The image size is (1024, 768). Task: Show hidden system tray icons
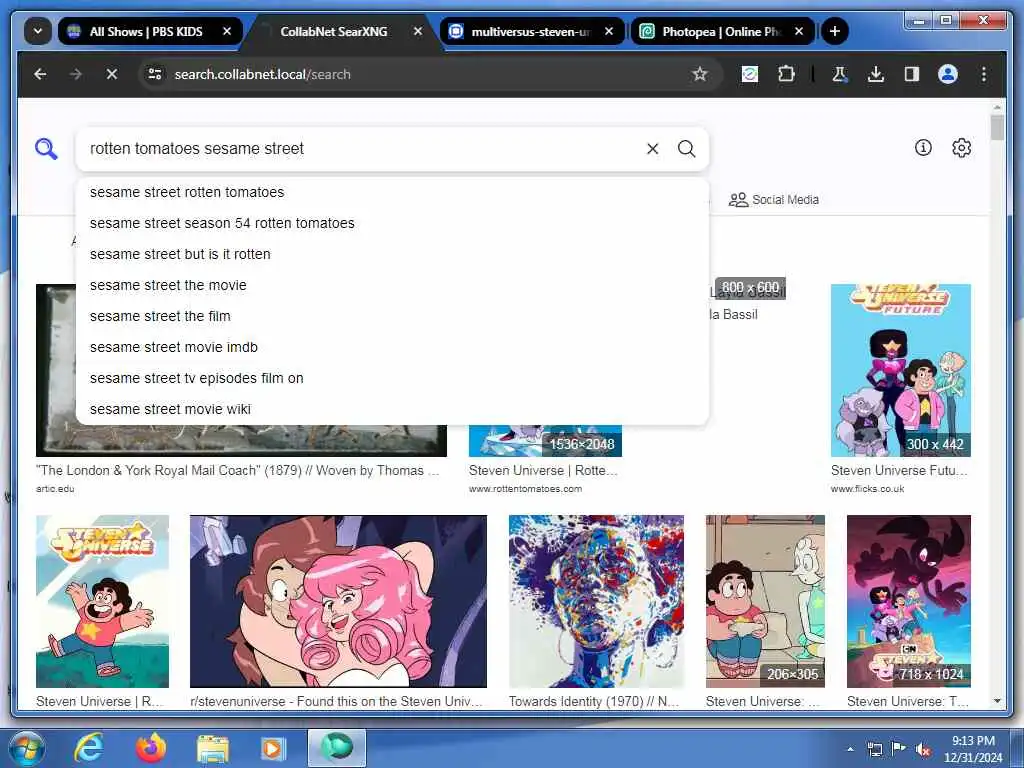[x=850, y=749]
